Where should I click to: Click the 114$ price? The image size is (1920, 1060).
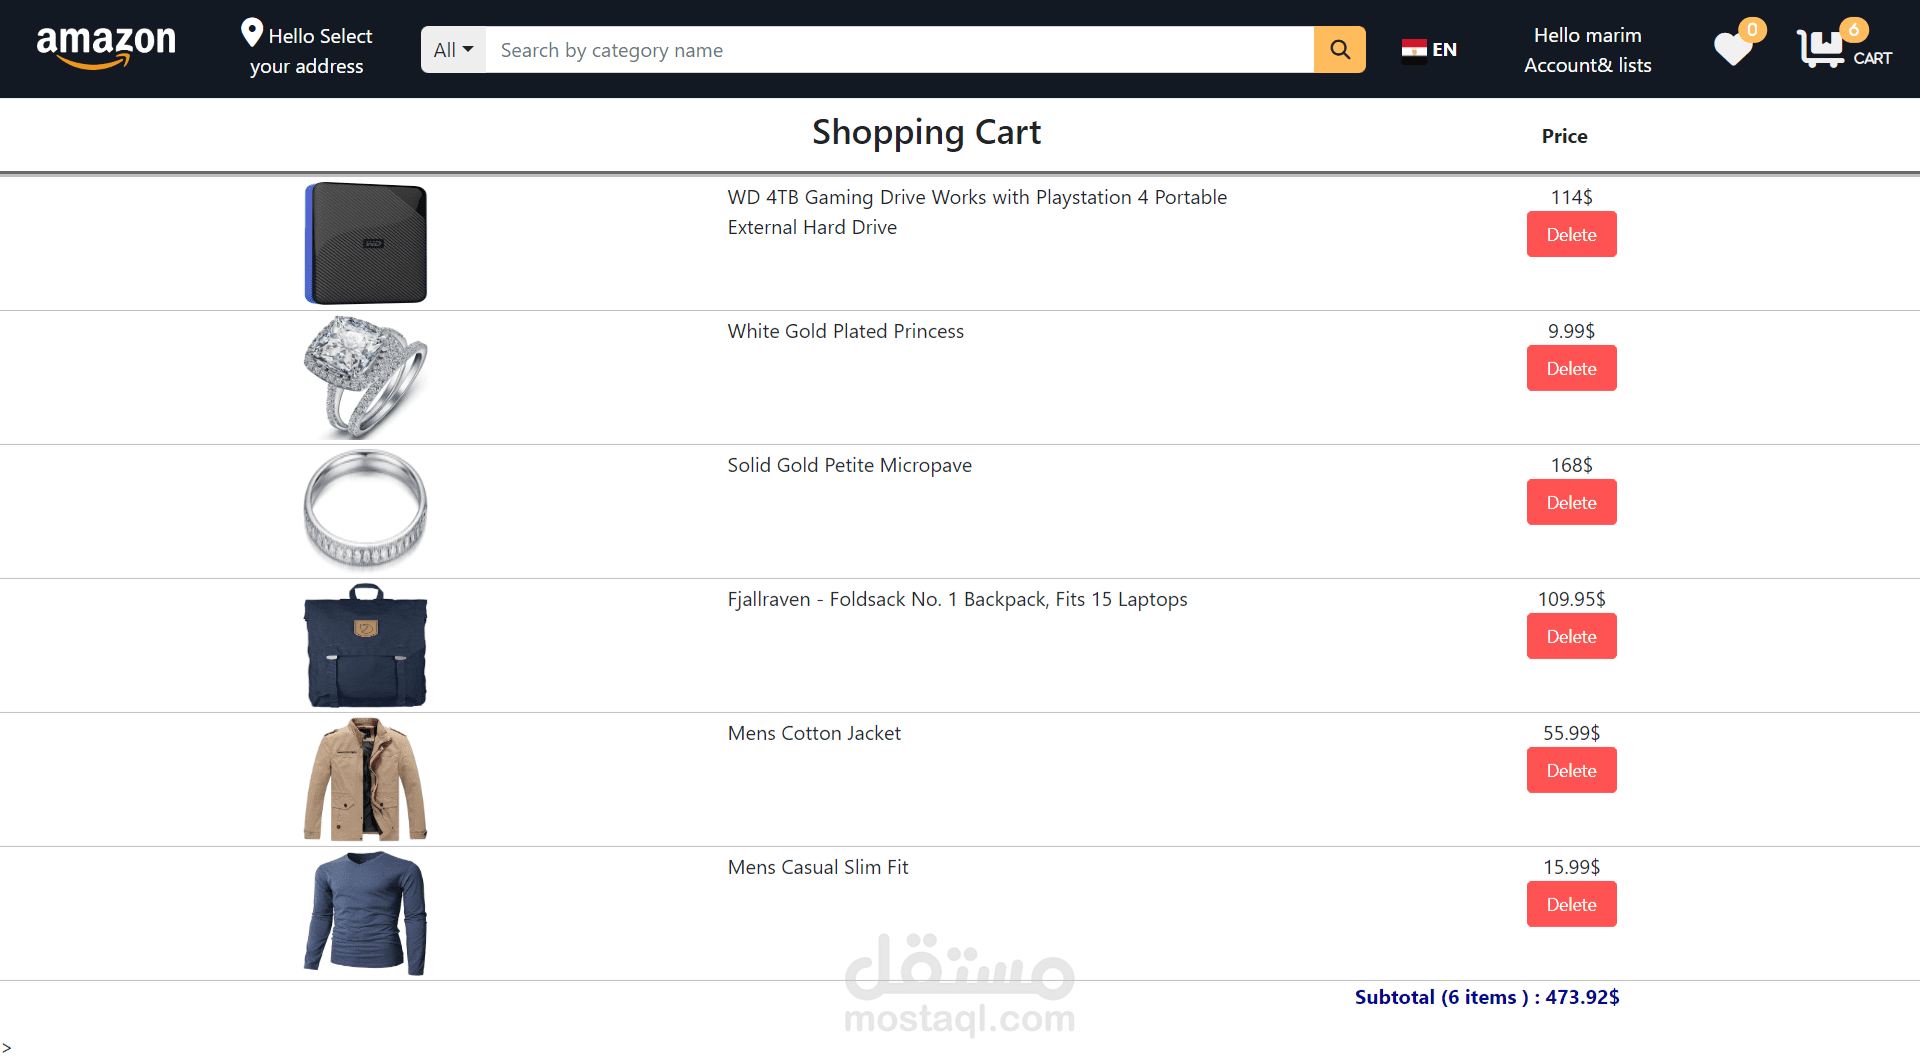point(1571,197)
